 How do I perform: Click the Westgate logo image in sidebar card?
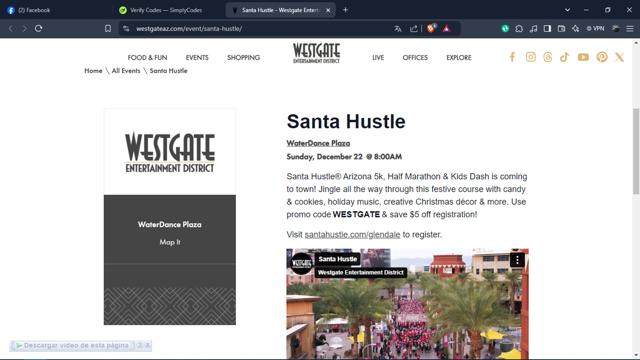[x=170, y=152]
